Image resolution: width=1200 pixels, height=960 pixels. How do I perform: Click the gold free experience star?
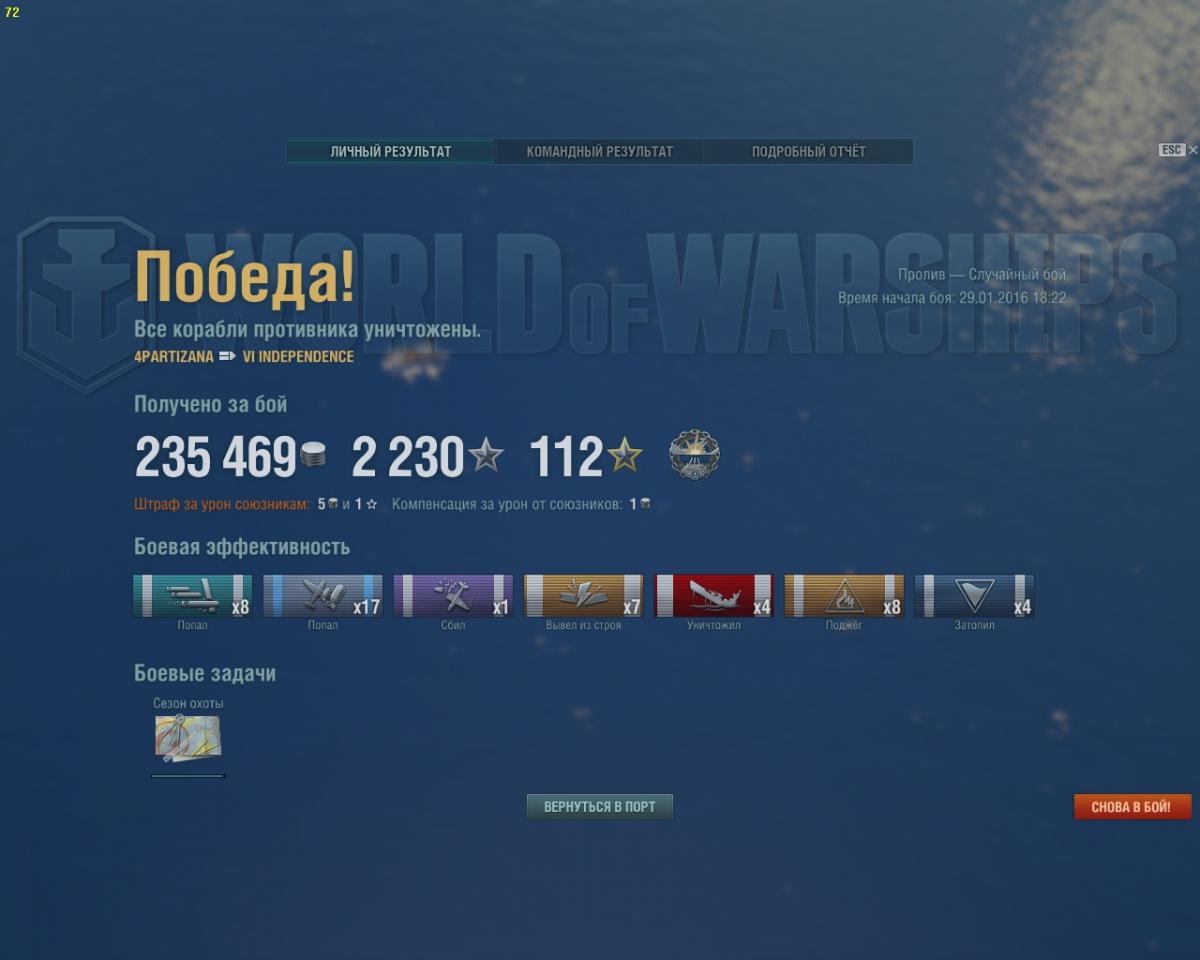click(x=625, y=456)
